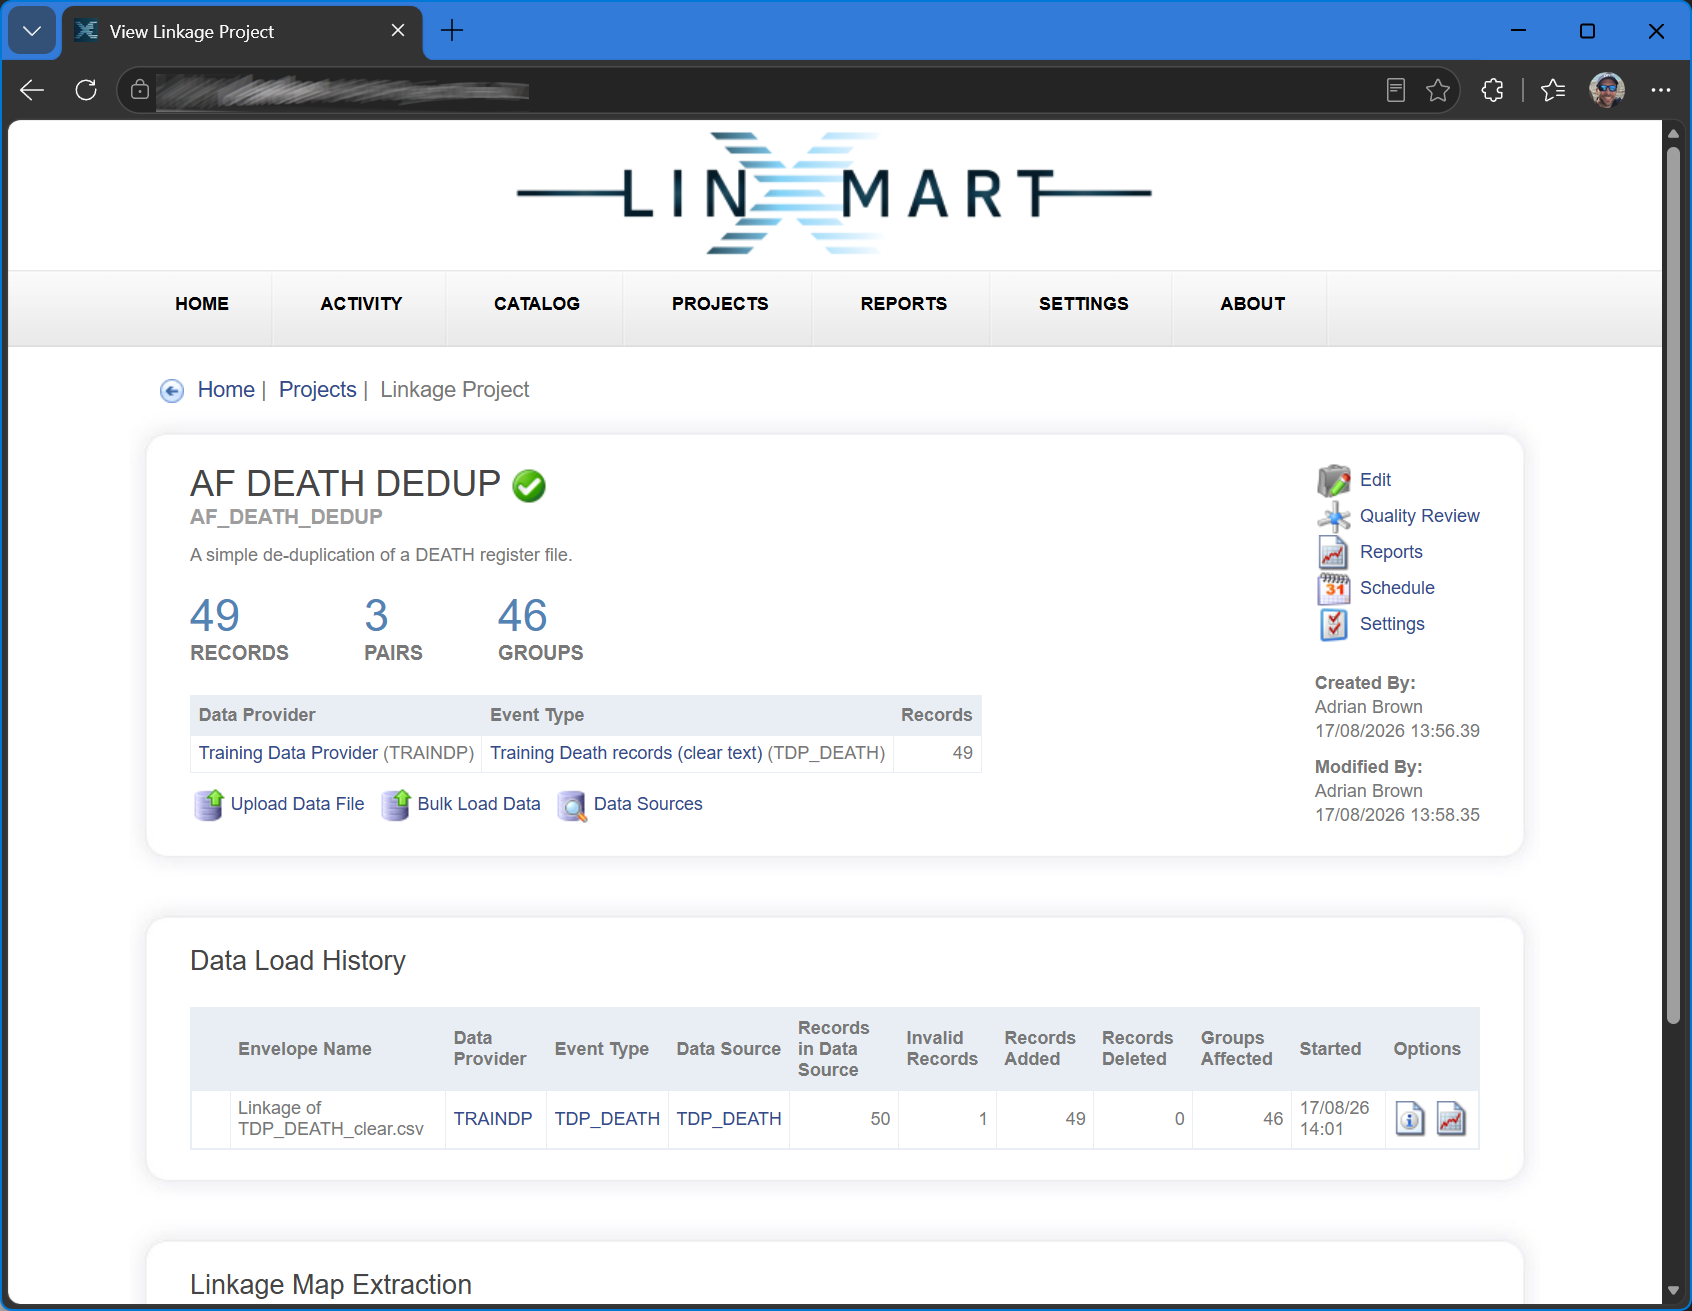1692x1311 pixels.
Task: Click TDP_DEATH link under Event Type column
Action: (607, 1119)
